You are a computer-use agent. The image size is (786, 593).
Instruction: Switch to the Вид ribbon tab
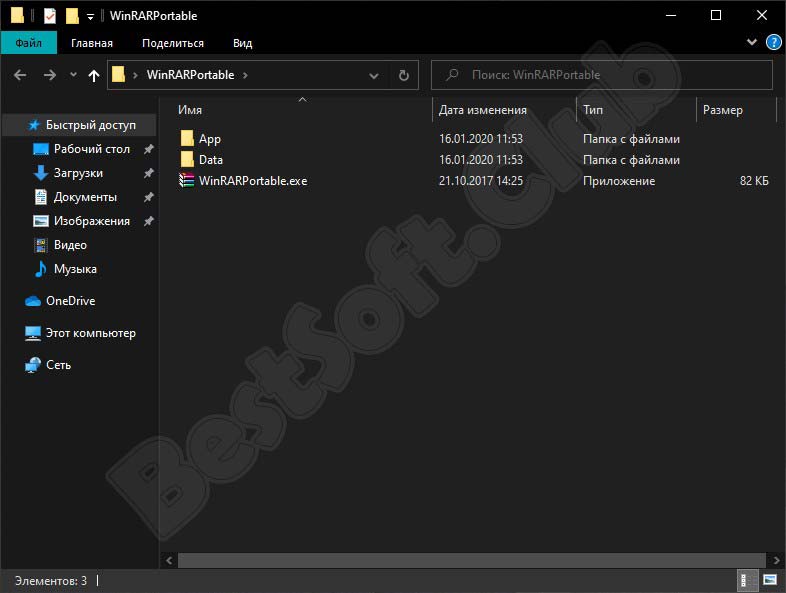[243, 43]
